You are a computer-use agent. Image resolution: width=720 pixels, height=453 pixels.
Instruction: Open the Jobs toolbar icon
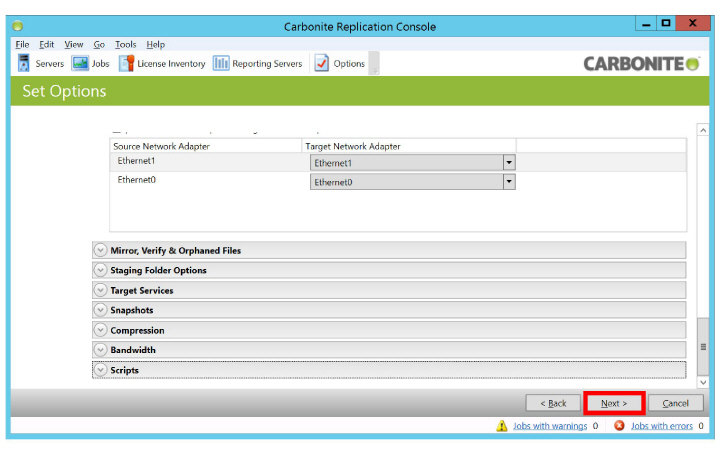(80, 63)
